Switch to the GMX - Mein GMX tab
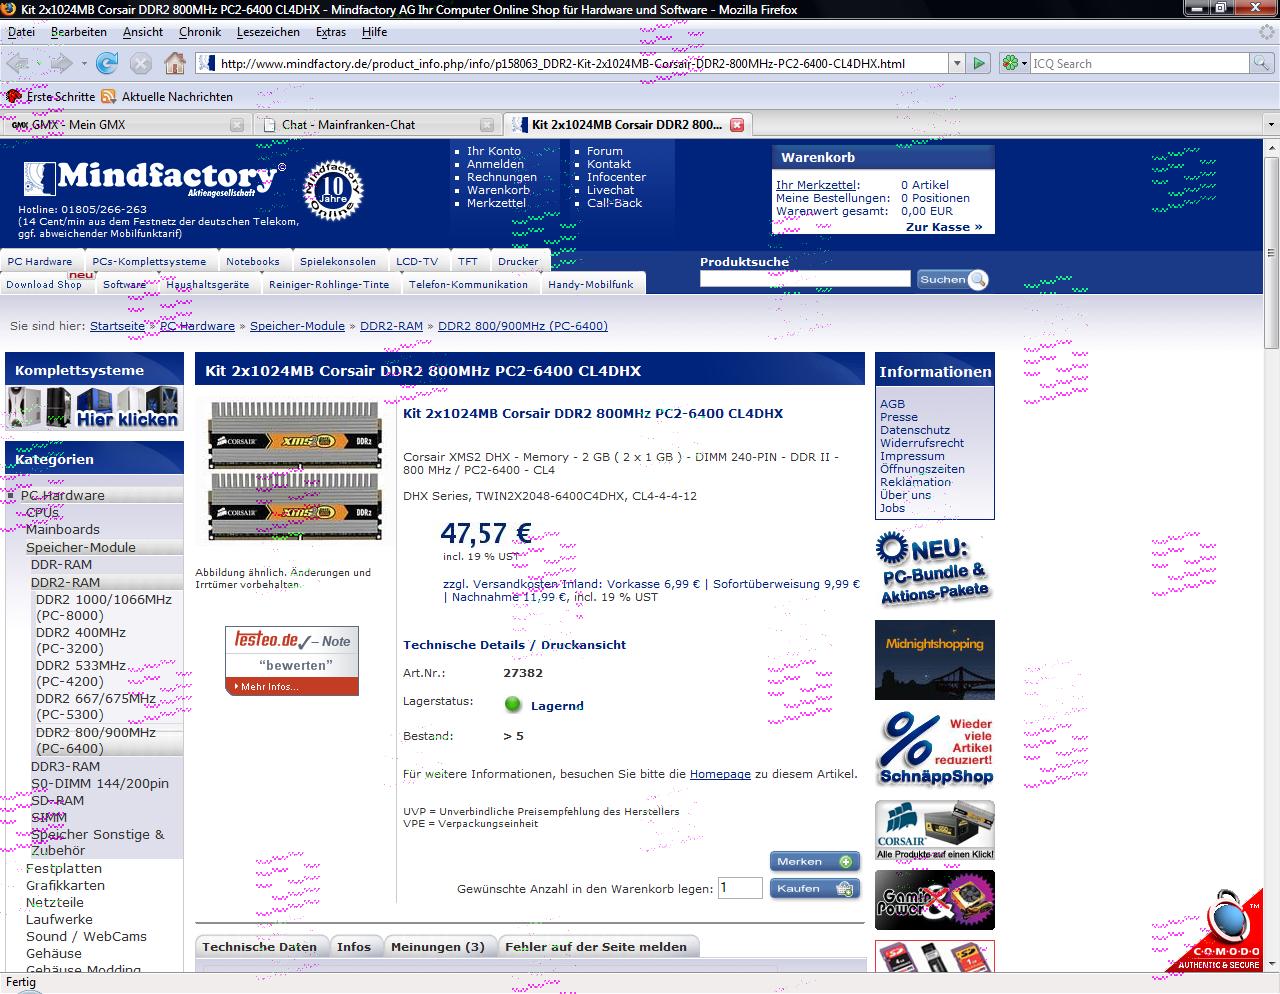Image resolution: width=1280 pixels, height=994 pixels. [x=126, y=125]
